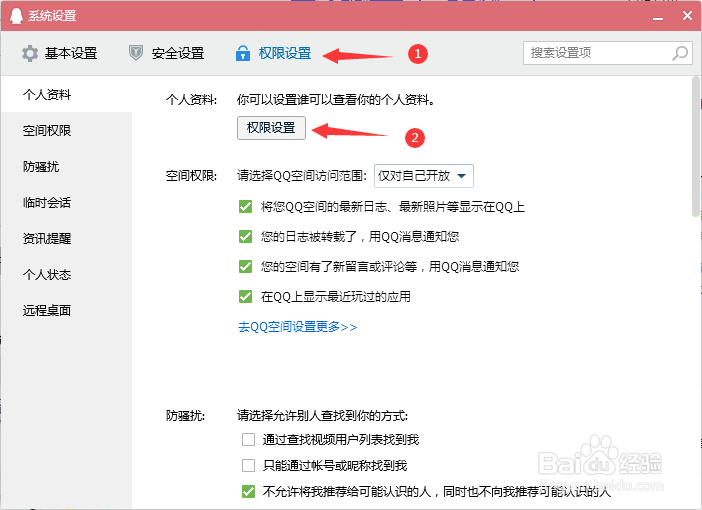Click the QQ penguin logo in title bar
The height and width of the screenshot is (510, 702).
pos(16,16)
